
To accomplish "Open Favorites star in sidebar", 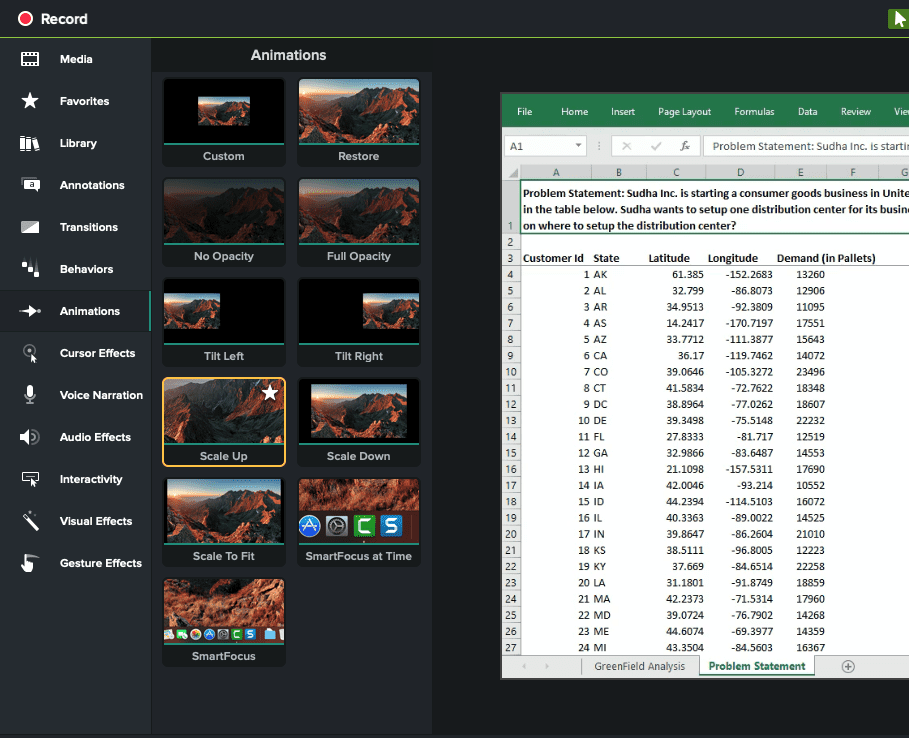I will (x=30, y=101).
